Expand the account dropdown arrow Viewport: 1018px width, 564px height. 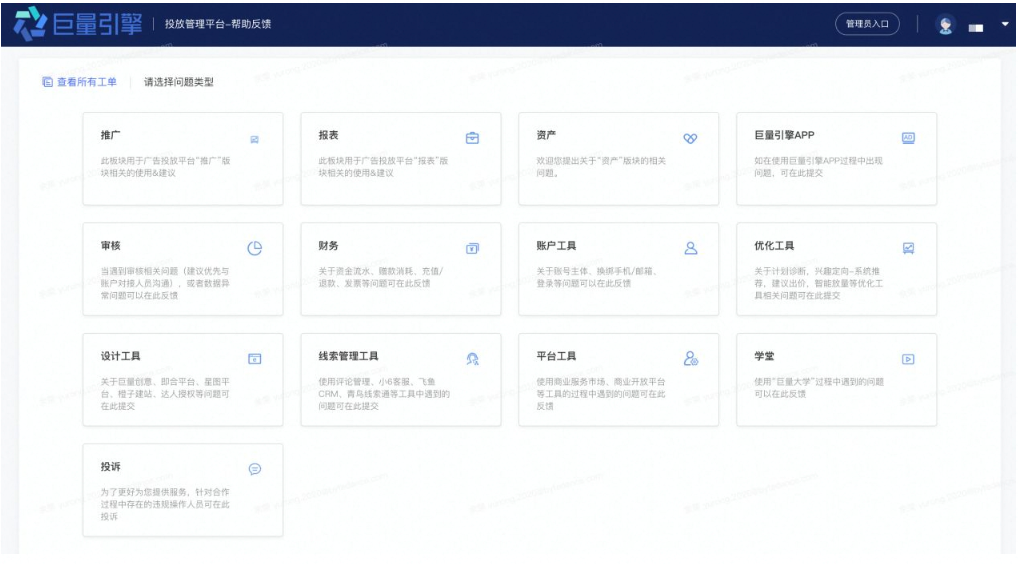point(1004,24)
